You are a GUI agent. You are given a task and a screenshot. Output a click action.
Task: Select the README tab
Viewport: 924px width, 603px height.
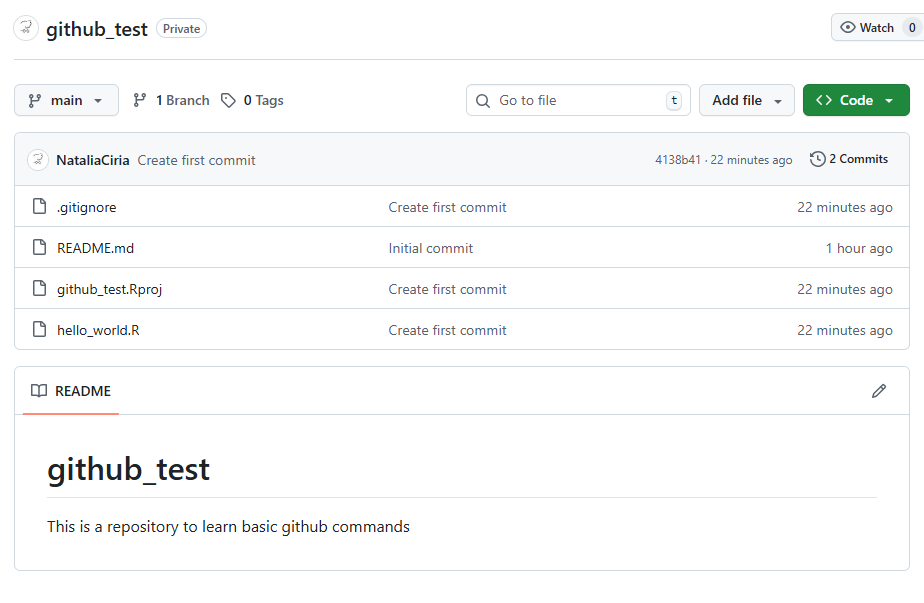coord(71,391)
